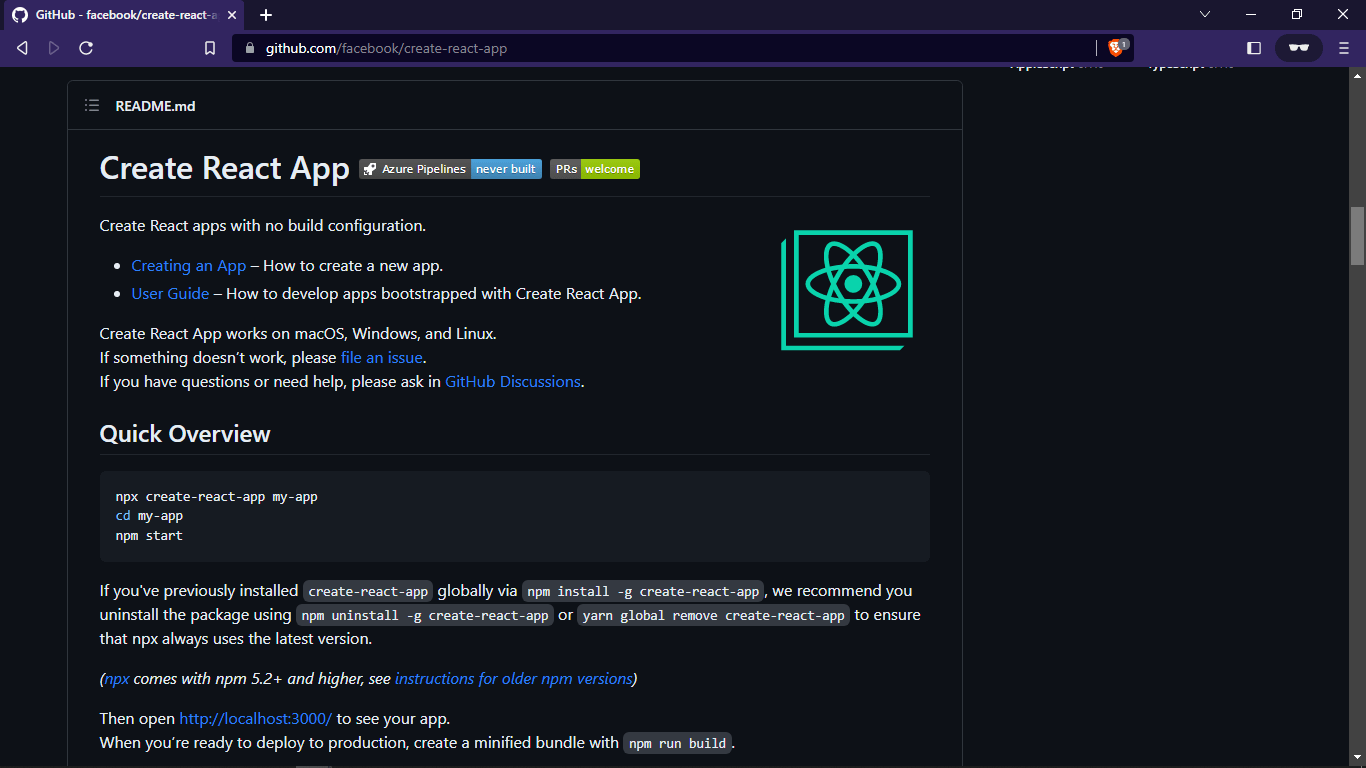Open the tab search dropdown arrow
Image resolution: width=1366 pixels, height=768 pixels.
pyautogui.click(x=1205, y=14)
